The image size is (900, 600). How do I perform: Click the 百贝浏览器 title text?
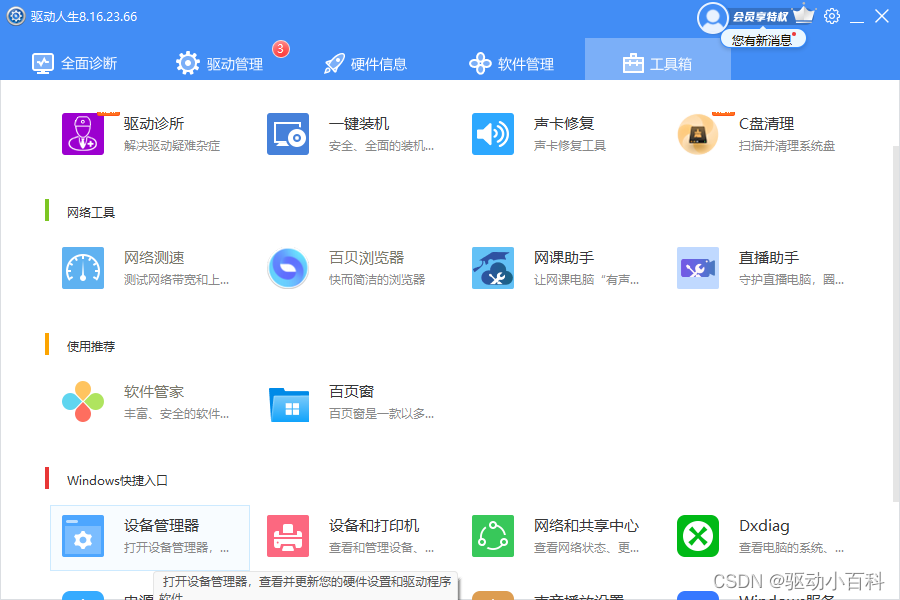click(x=366, y=257)
